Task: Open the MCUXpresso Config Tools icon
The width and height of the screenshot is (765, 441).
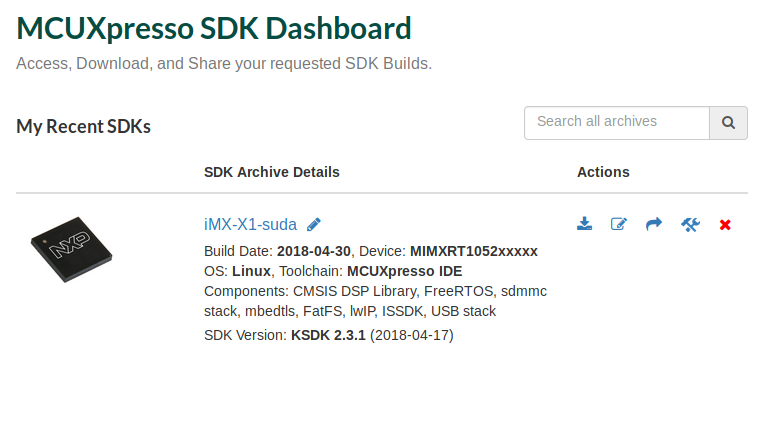Action: 690,224
